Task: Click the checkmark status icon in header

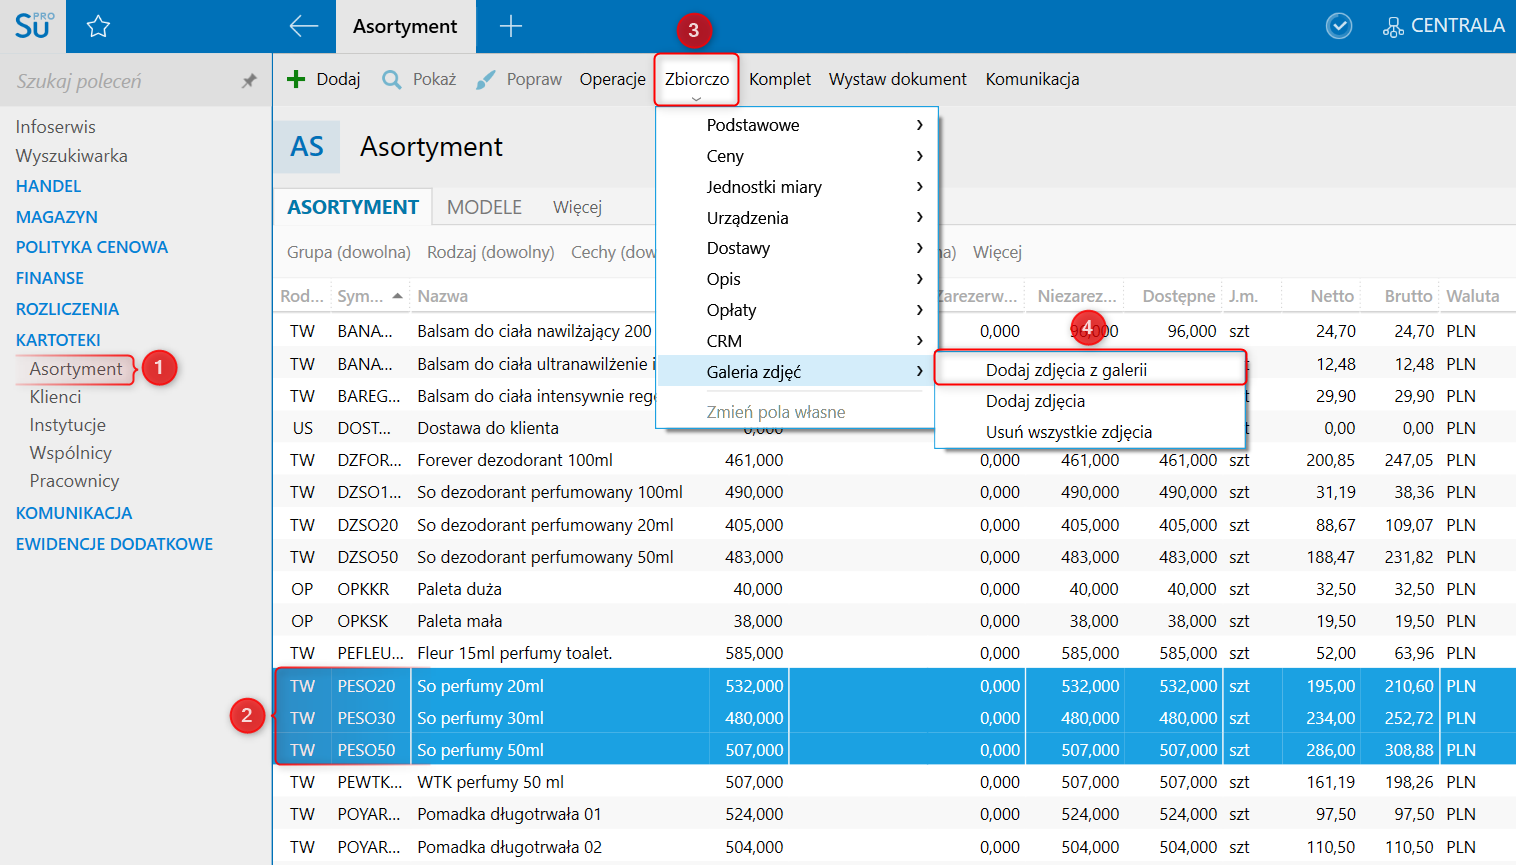Action: pos(1338,26)
